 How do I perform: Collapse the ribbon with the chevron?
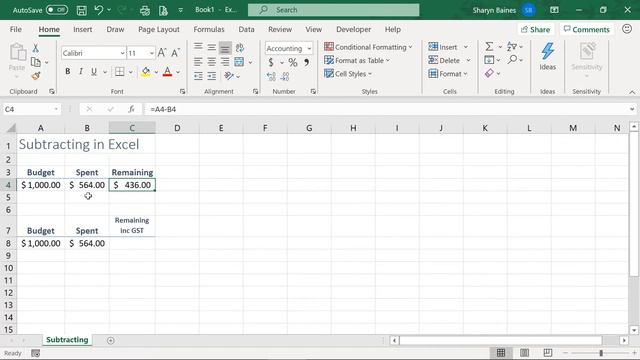pos(632,92)
